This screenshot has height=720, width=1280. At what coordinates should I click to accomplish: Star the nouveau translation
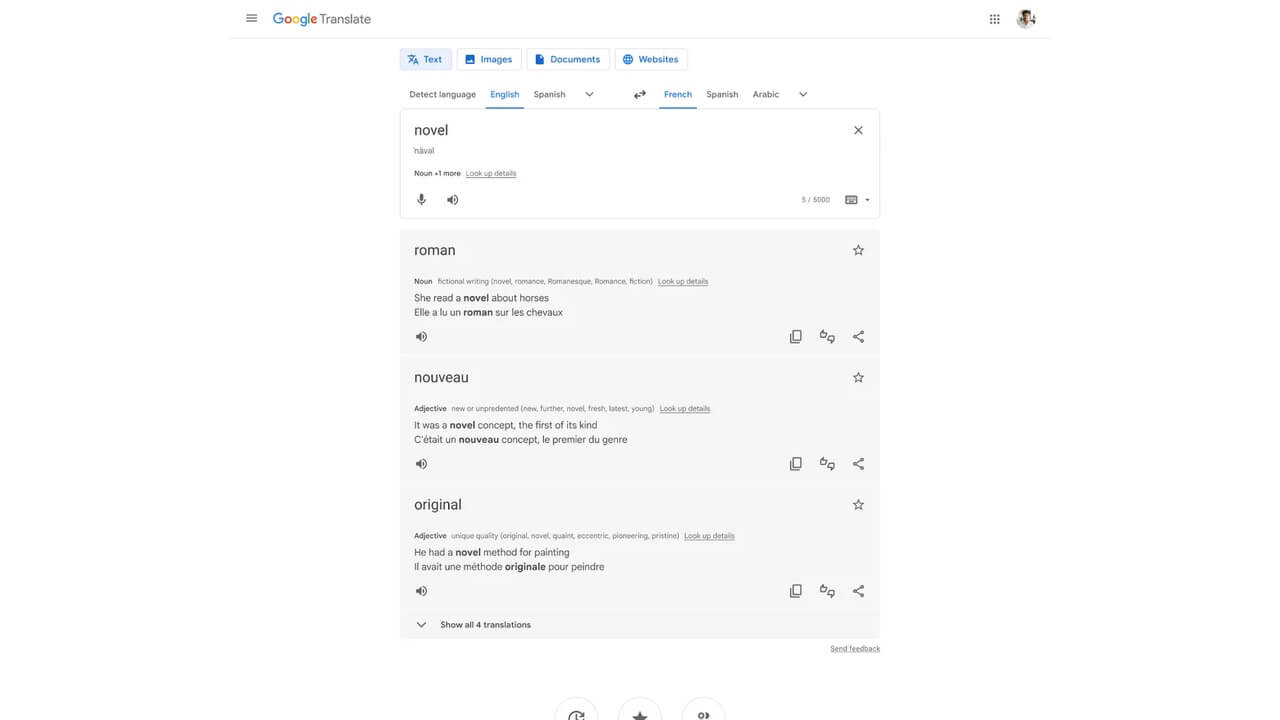pos(858,377)
